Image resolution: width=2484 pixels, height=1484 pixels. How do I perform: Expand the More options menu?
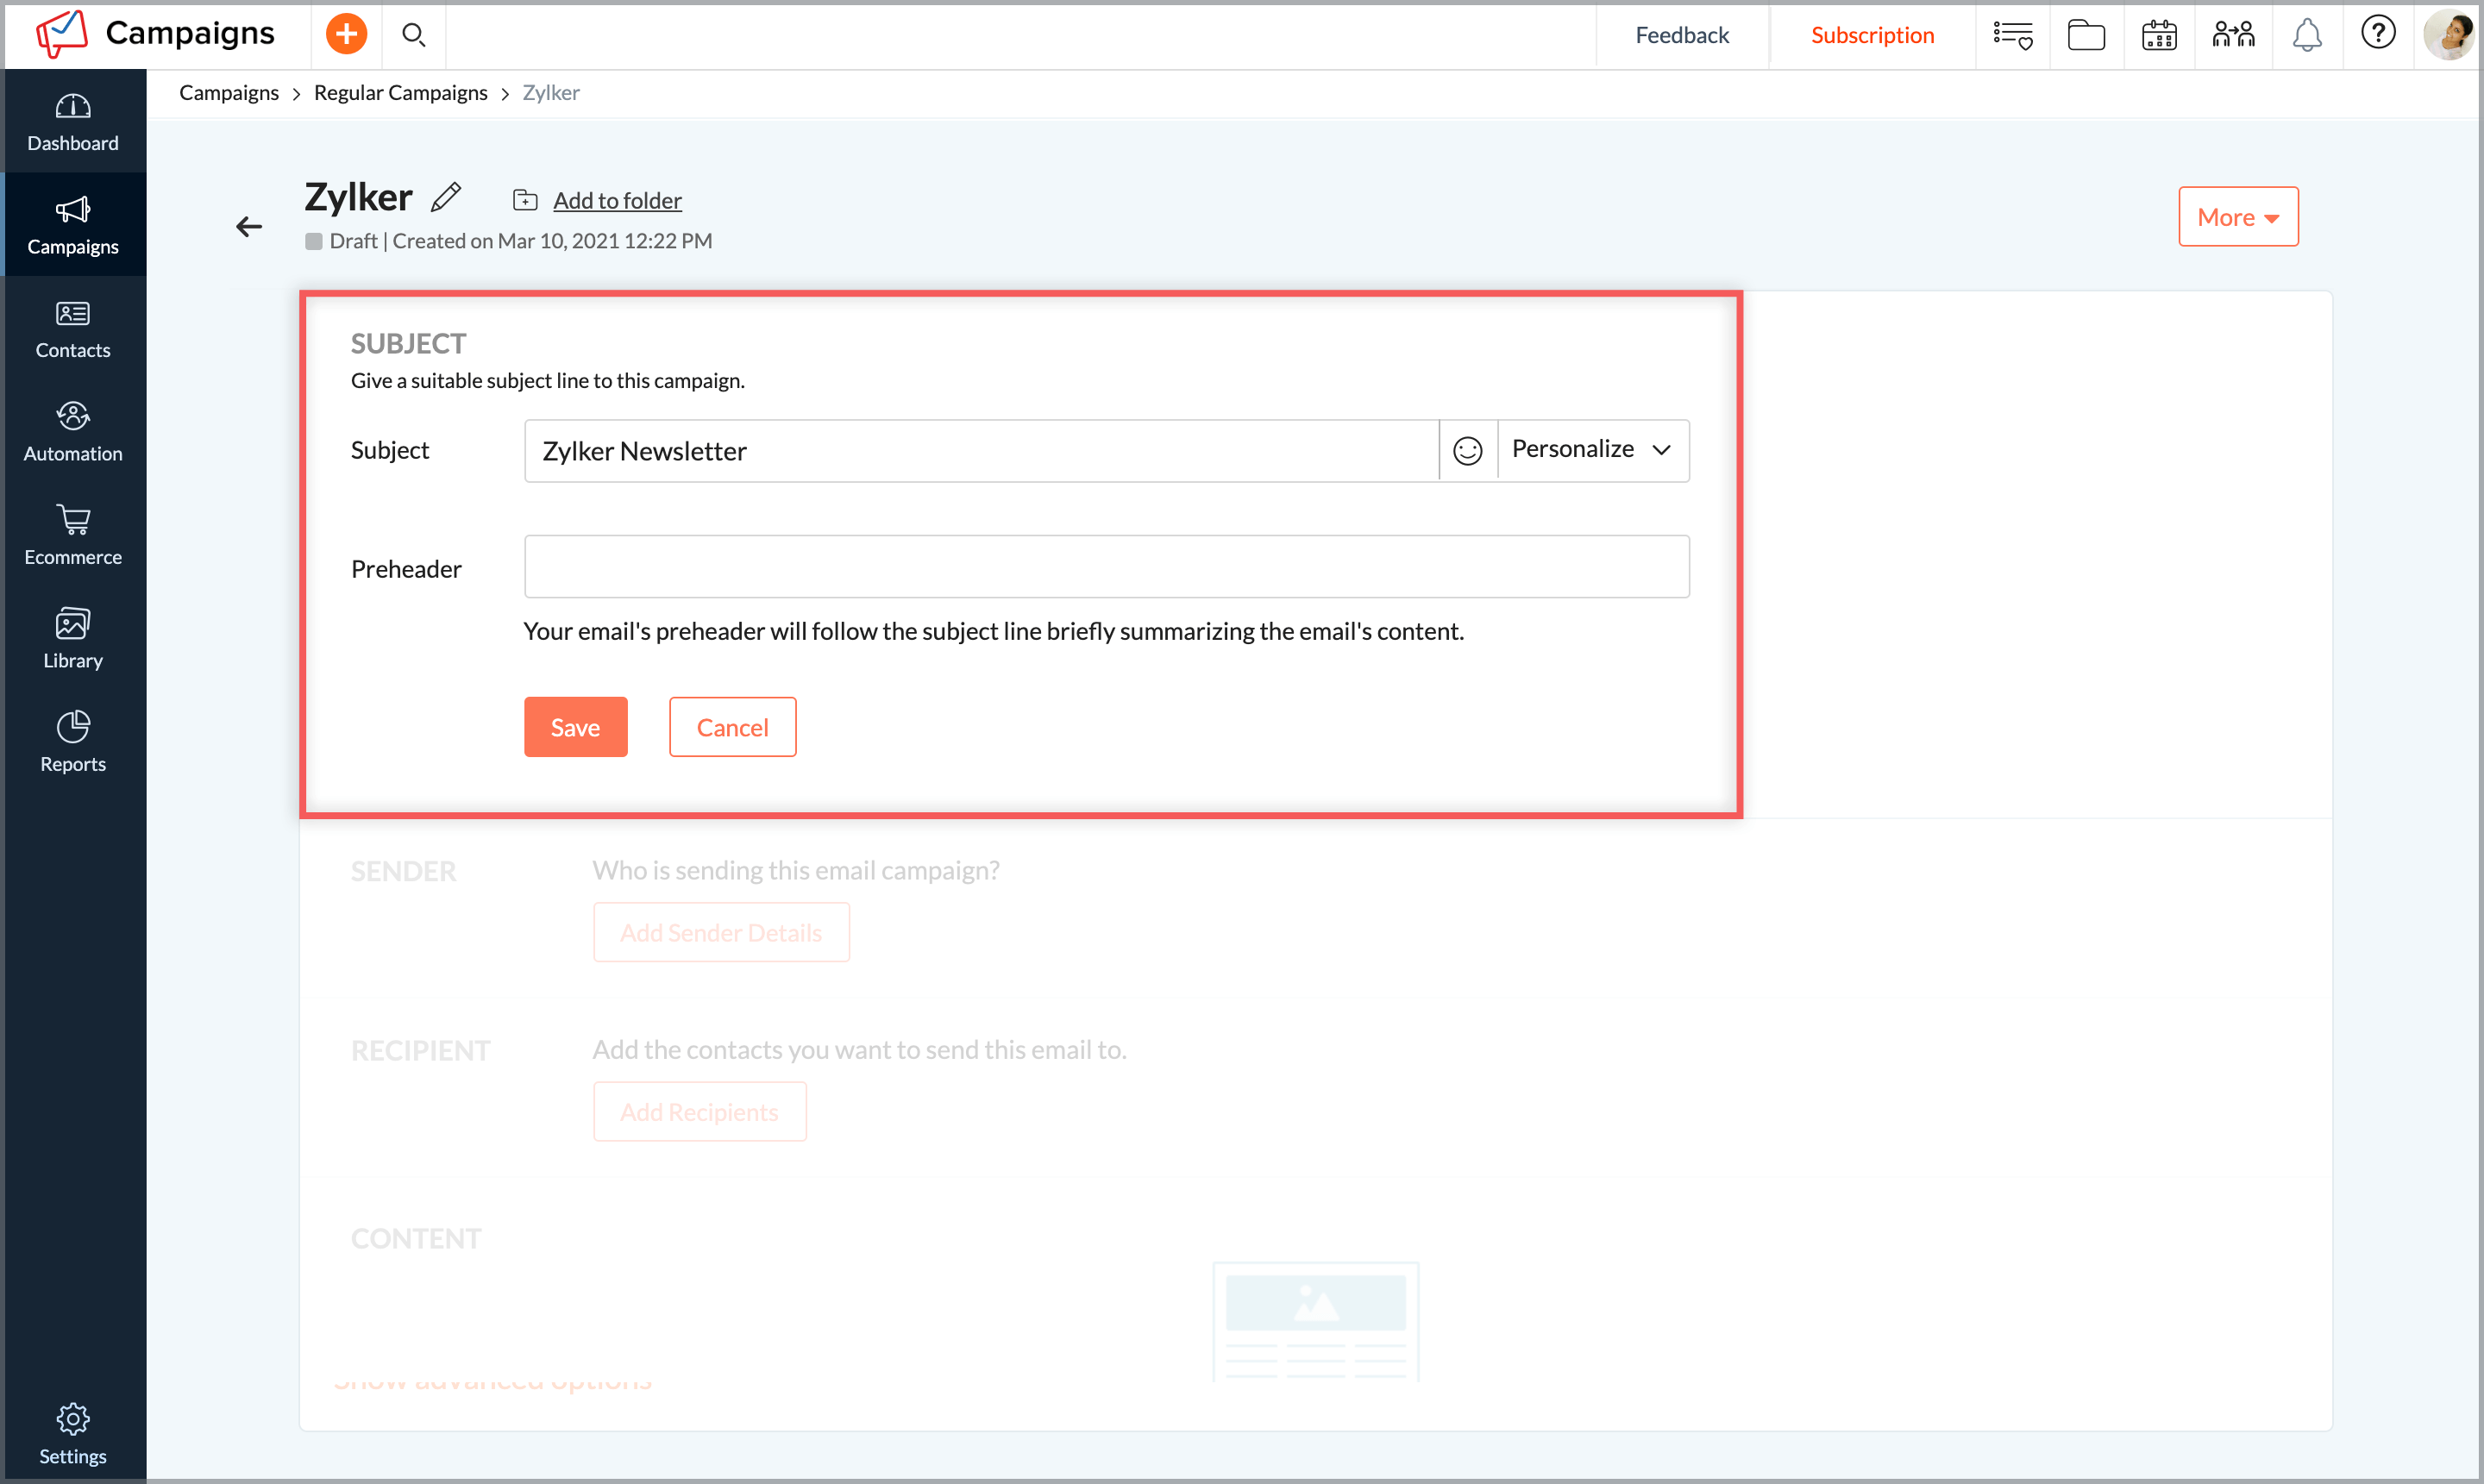[2238, 216]
